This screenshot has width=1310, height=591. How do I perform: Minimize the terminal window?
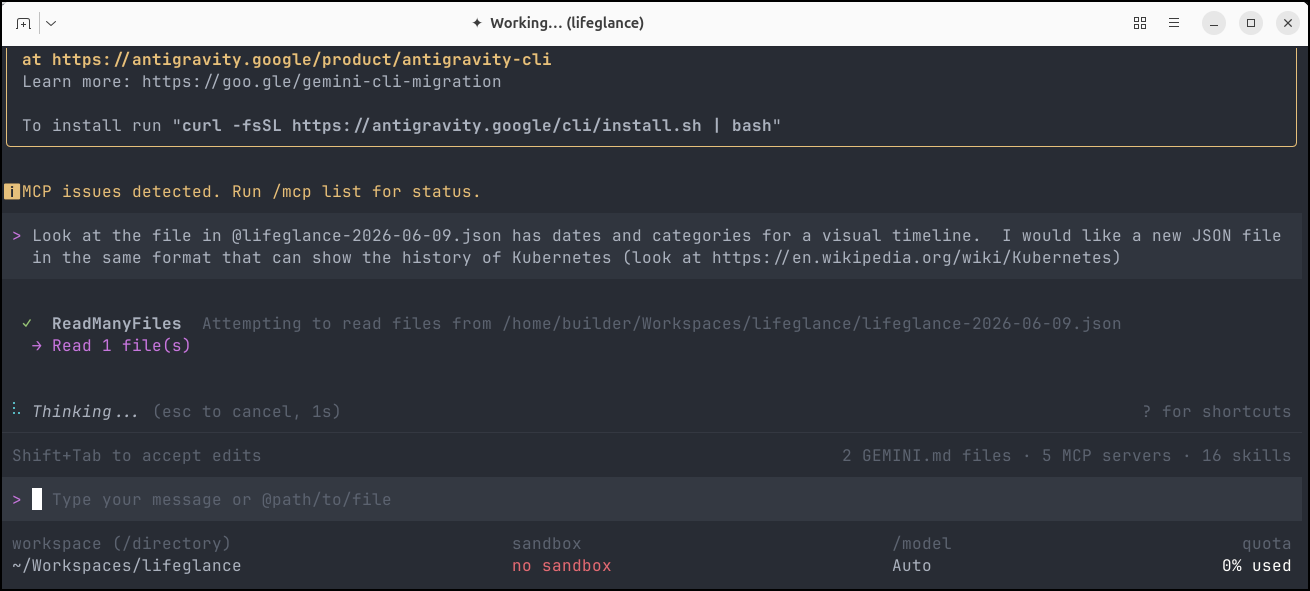point(1214,23)
